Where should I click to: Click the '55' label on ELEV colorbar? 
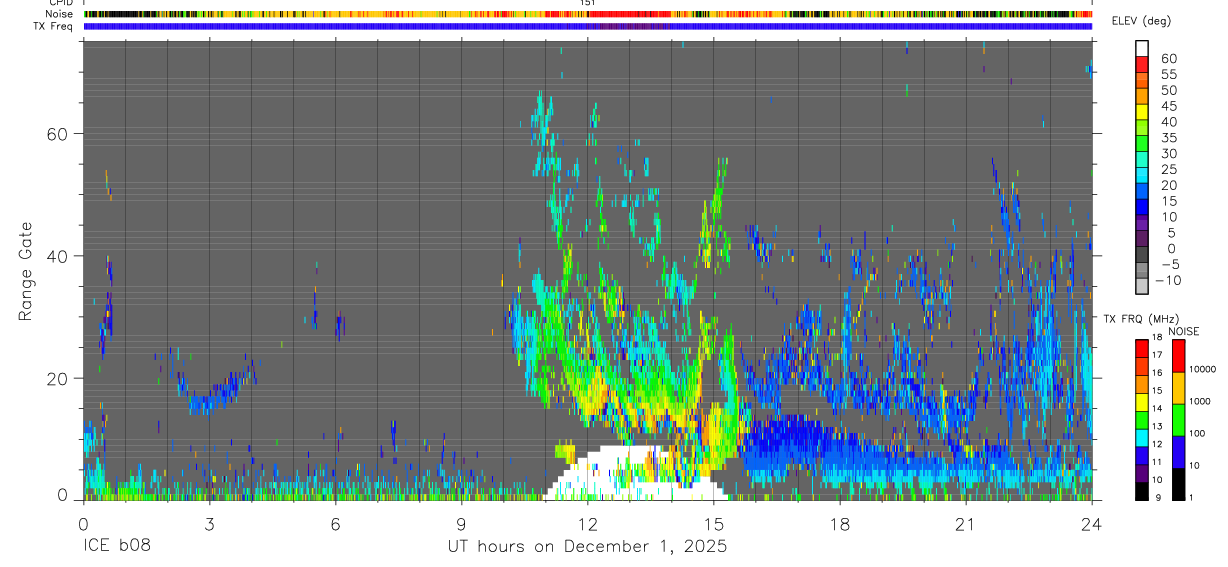[x=1168, y=74]
